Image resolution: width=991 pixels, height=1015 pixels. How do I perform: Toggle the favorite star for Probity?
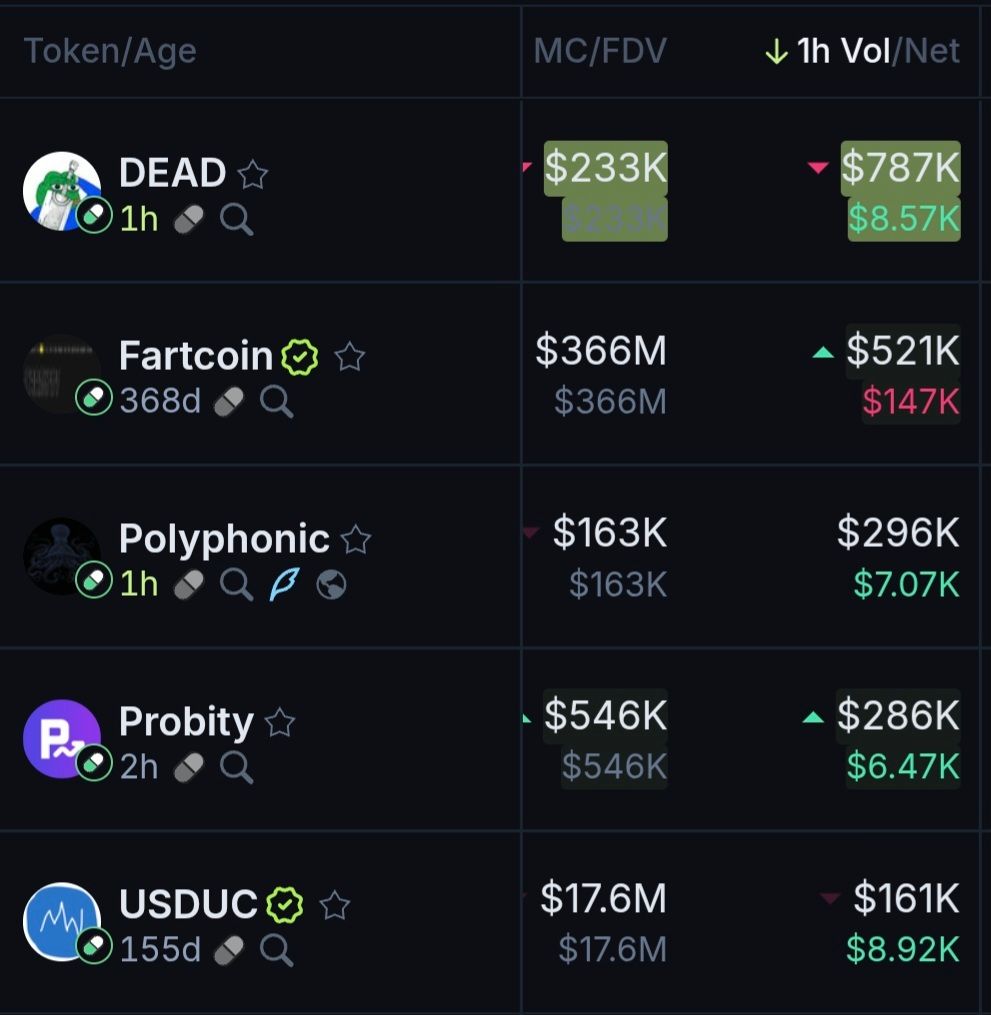(x=280, y=722)
